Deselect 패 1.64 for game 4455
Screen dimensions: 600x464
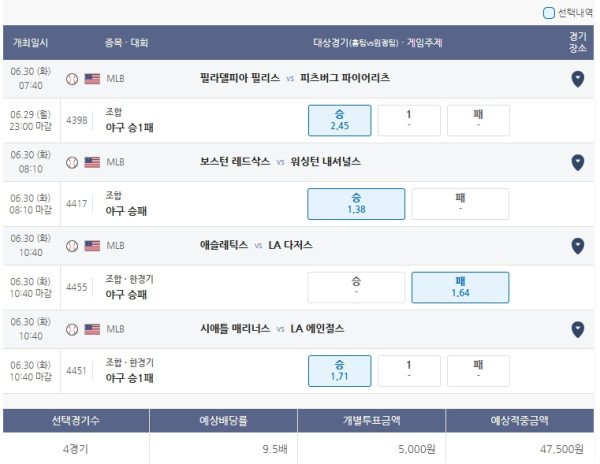(x=460, y=287)
